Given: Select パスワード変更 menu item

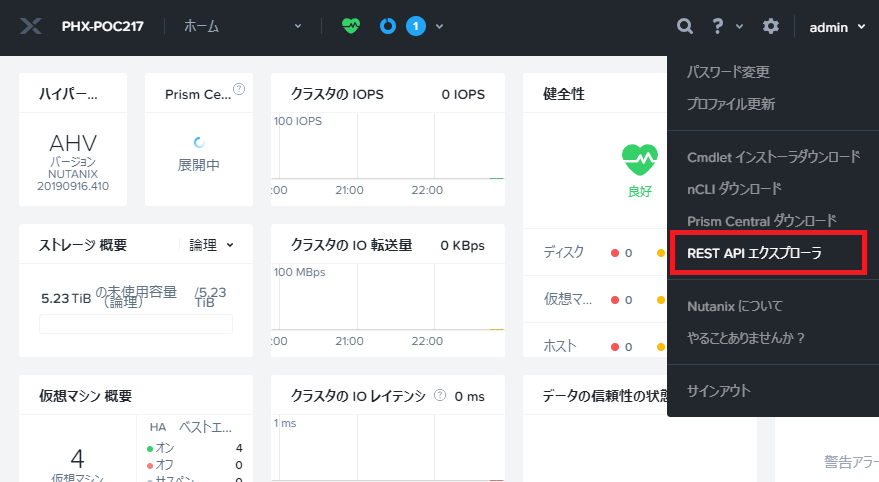Looking at the screenshot, I should point(728,72).
